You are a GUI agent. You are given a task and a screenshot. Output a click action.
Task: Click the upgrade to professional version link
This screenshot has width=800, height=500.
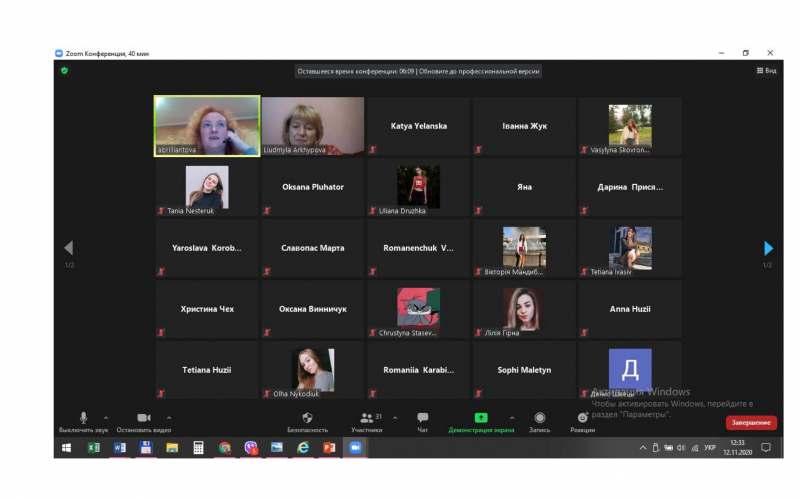[x=479, y=71]
